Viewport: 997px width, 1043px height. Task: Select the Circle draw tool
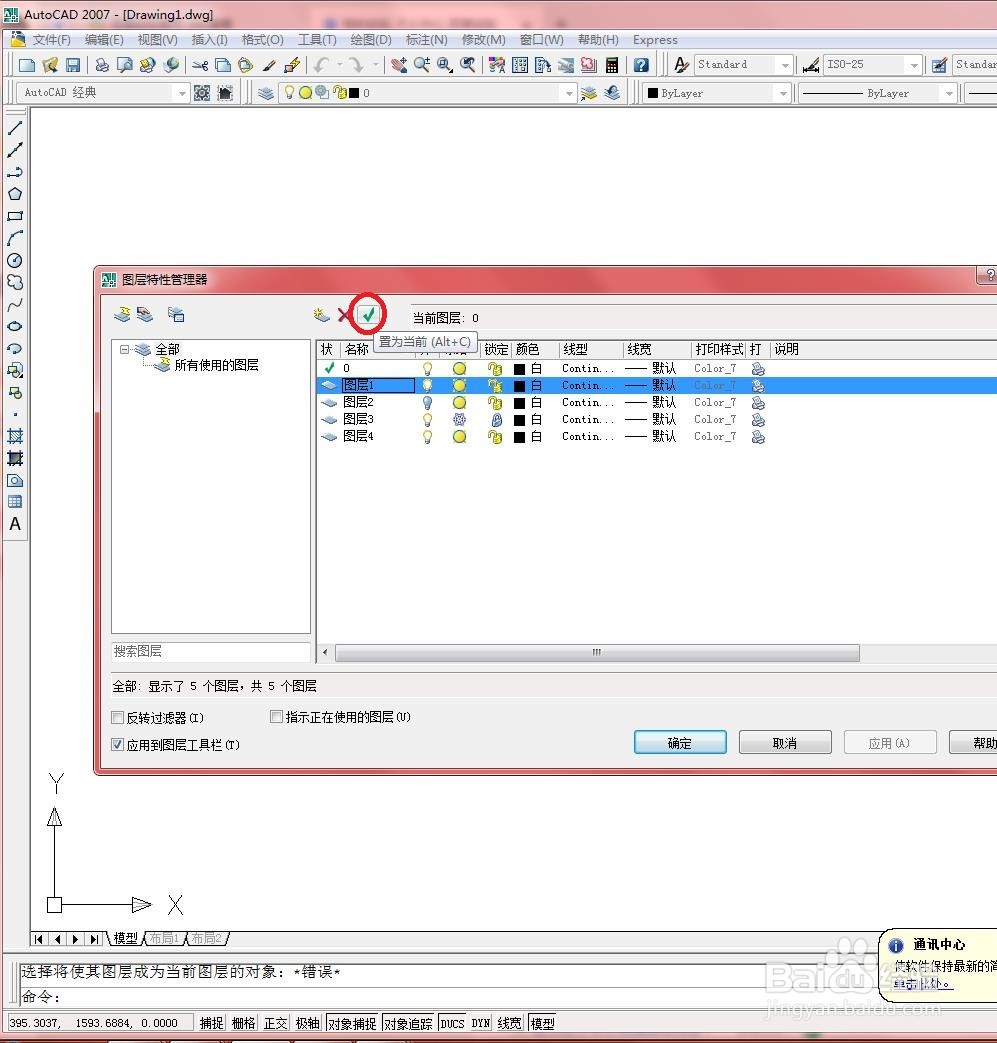[x=15, y=260]
